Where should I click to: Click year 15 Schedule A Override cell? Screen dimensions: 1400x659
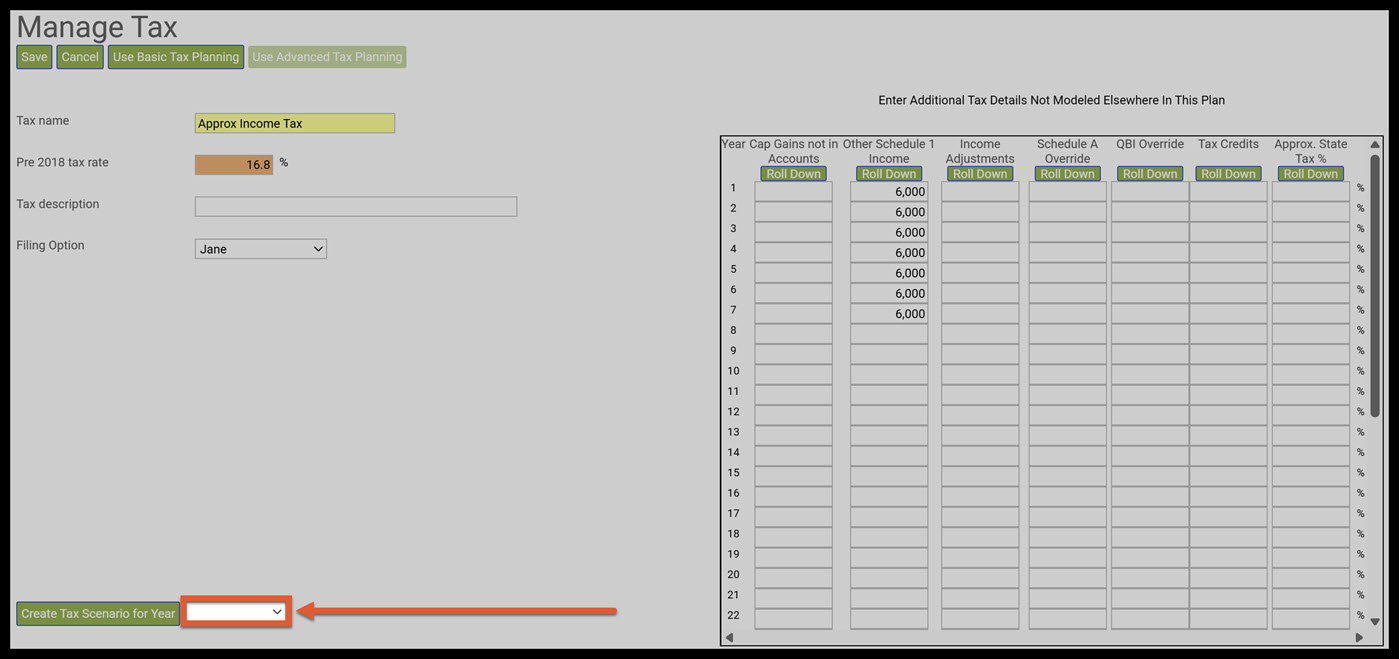coord(1068,476)
